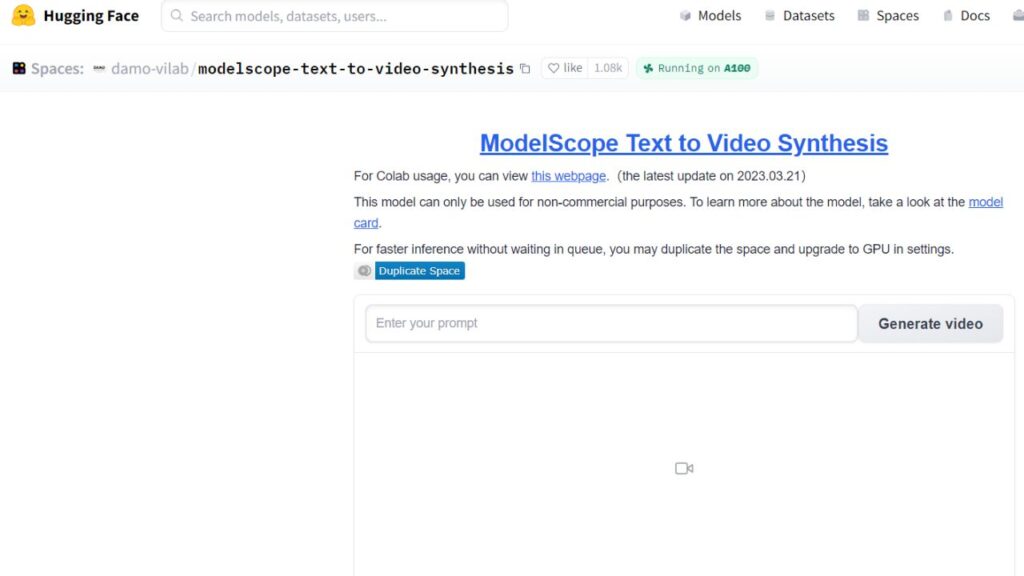Click the running fan status icon
Image resolution: width=1024 pixels, height=576 pixels.
pyautogui.click(x=648, y=68)
